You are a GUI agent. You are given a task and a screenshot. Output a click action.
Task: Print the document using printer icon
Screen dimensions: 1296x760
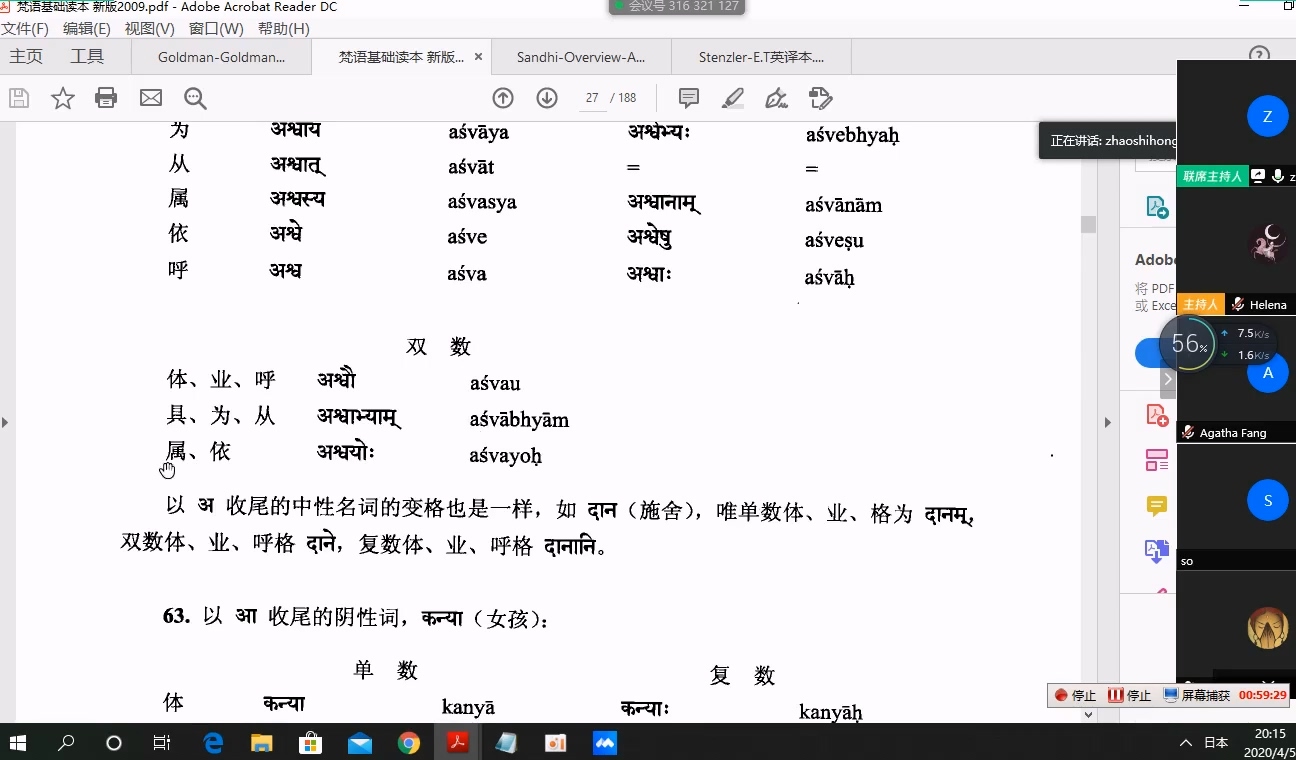(106, 98)
